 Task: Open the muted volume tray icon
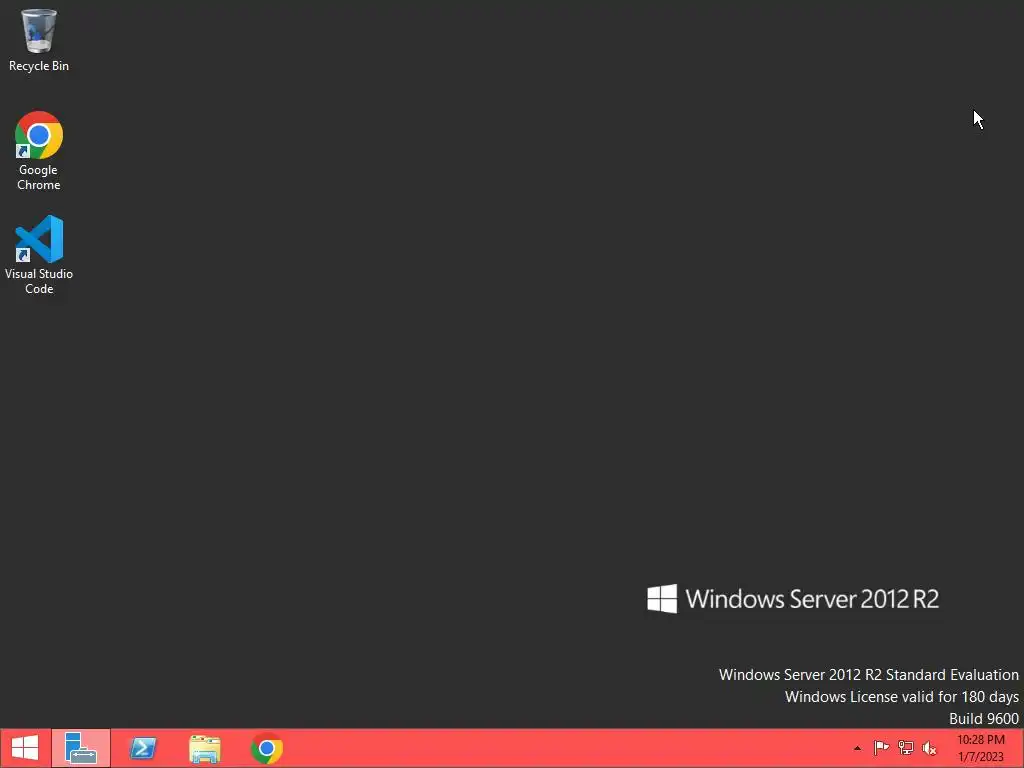929,748
